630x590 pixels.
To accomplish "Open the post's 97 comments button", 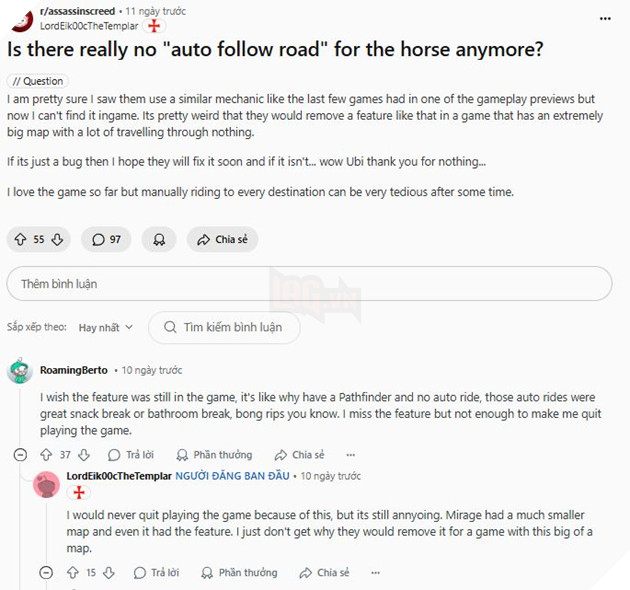I will point(107,240).
